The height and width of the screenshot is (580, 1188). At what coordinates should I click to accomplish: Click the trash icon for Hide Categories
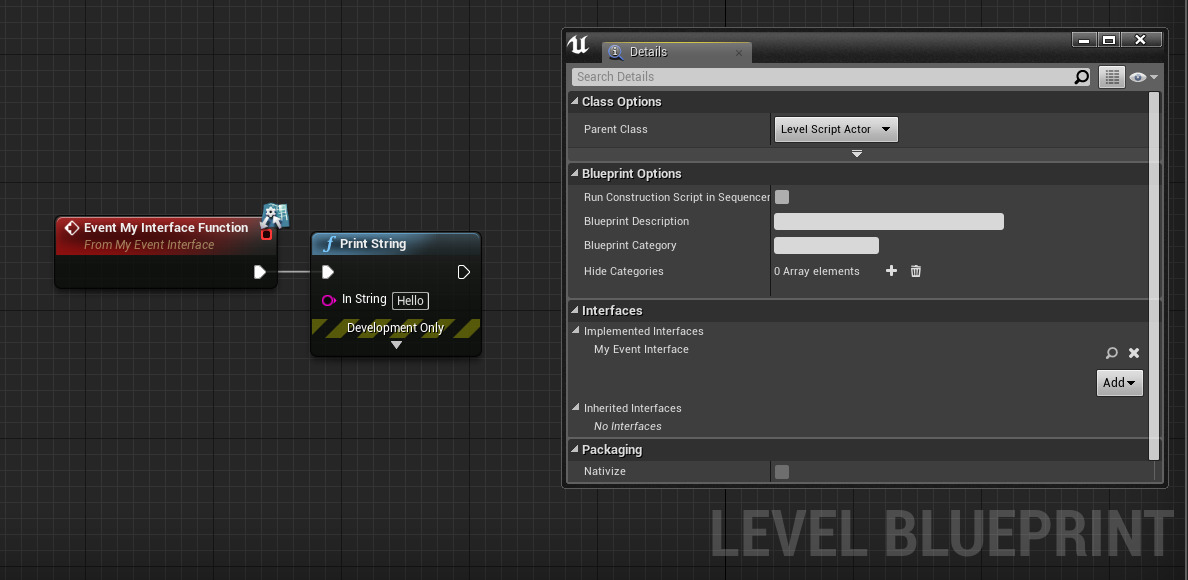[915, 271]
